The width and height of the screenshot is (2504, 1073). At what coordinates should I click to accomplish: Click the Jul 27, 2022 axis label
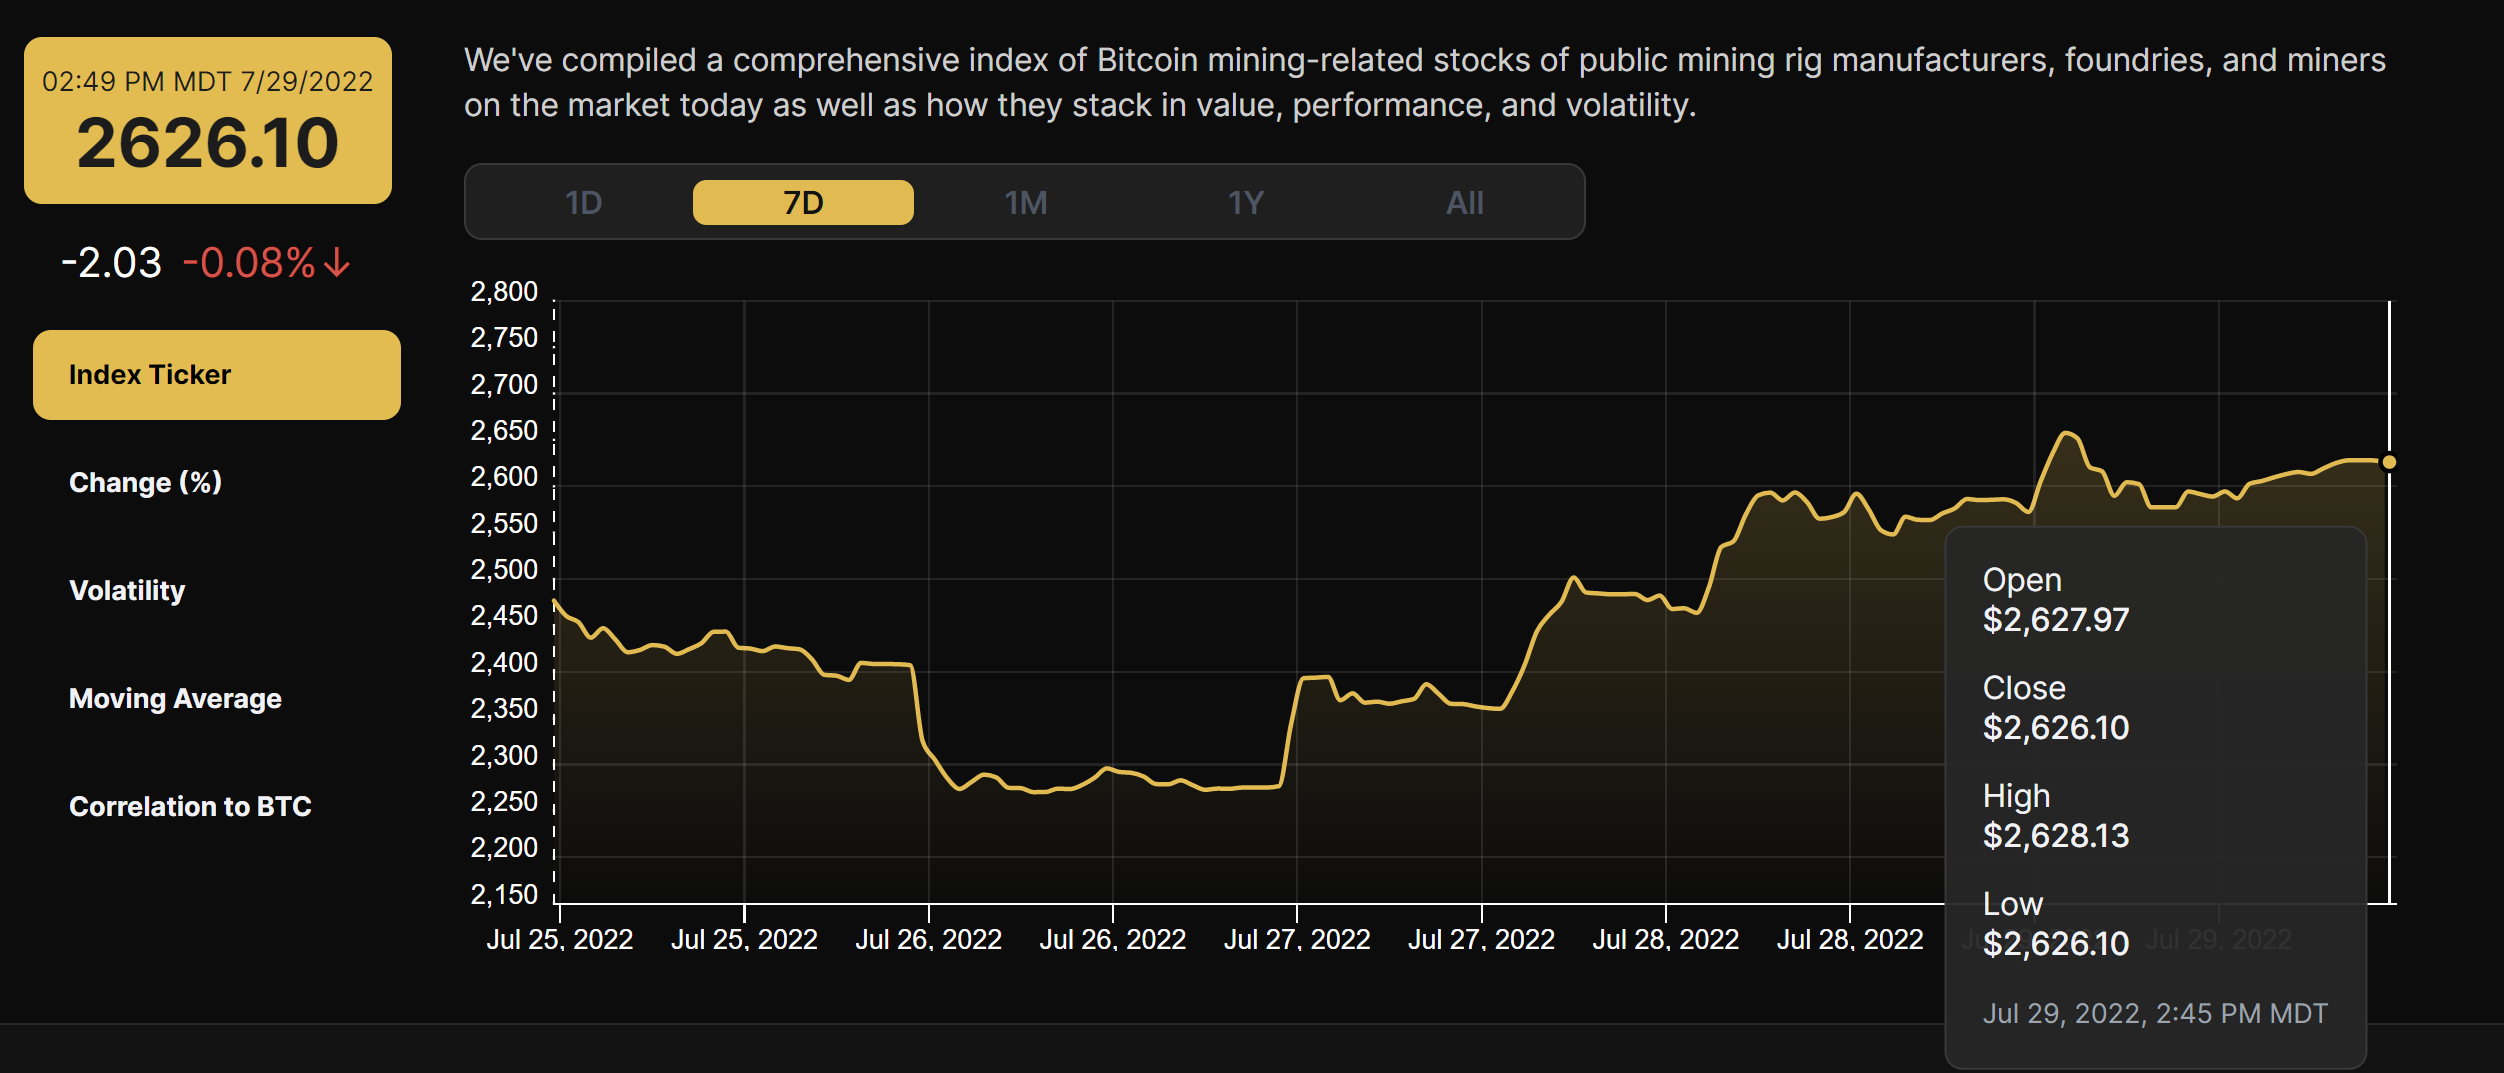(1297, 938)
